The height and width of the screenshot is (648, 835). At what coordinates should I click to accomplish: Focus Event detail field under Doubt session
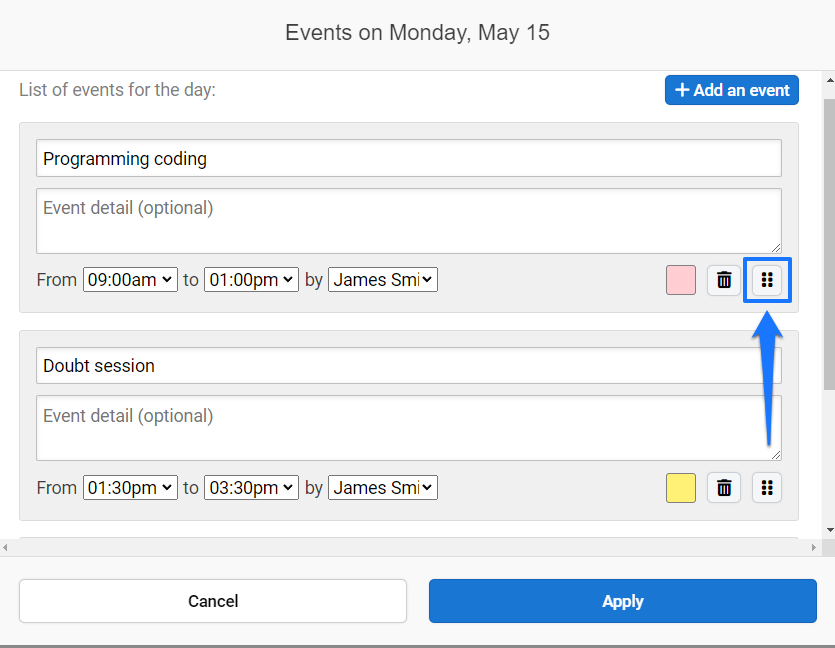(x=409, y=428)
